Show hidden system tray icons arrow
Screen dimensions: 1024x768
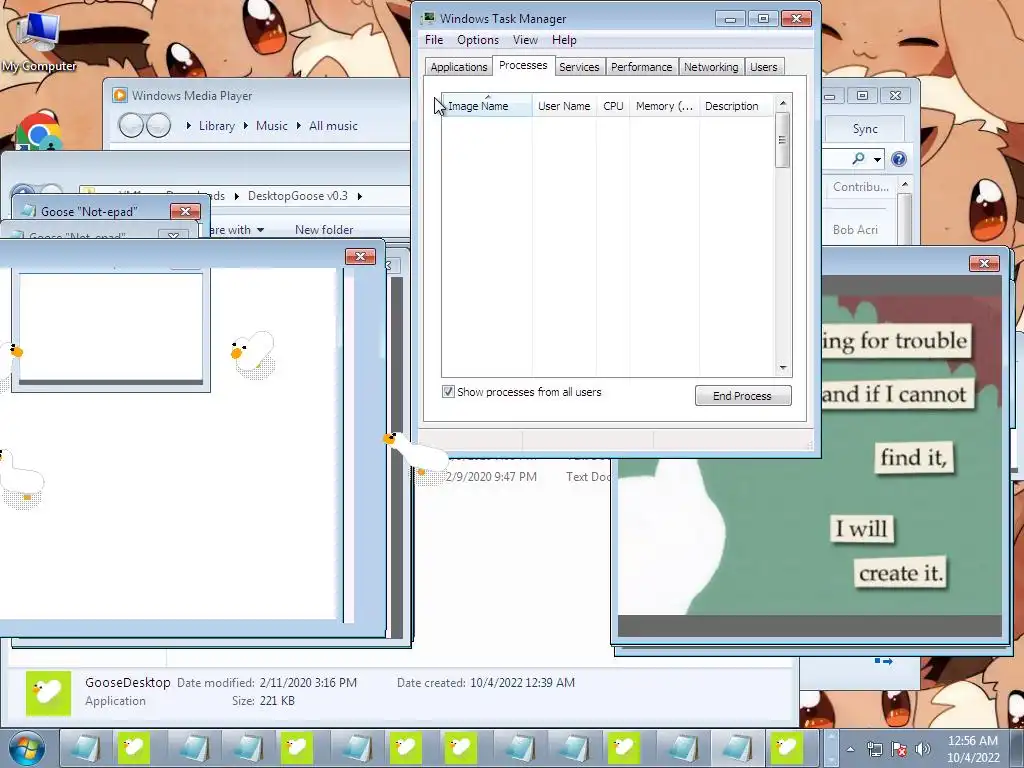[x=850, y=749]
